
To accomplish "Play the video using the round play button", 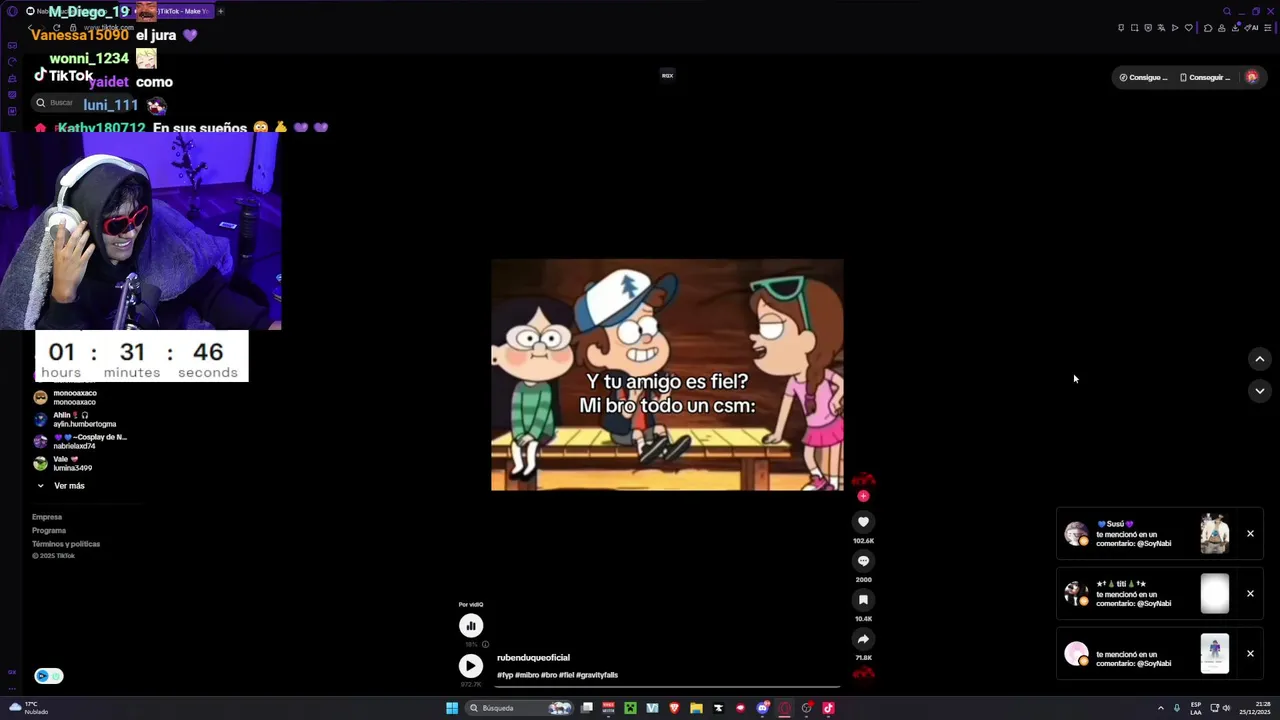I will coord(471,666).
